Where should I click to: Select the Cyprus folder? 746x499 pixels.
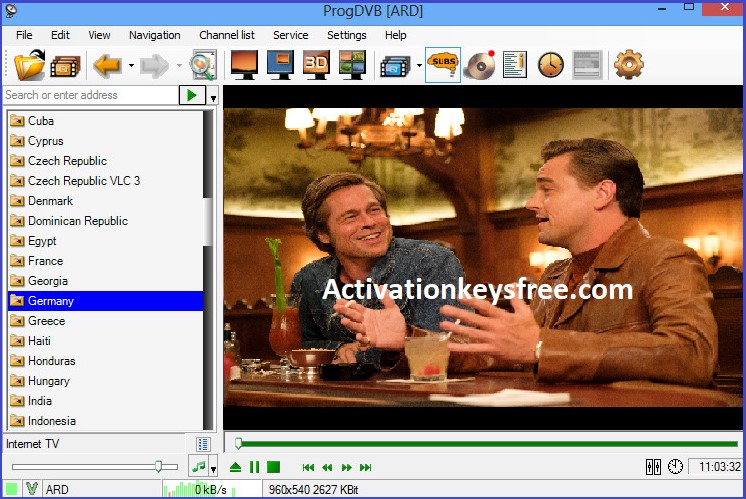[x=105, y=141]
